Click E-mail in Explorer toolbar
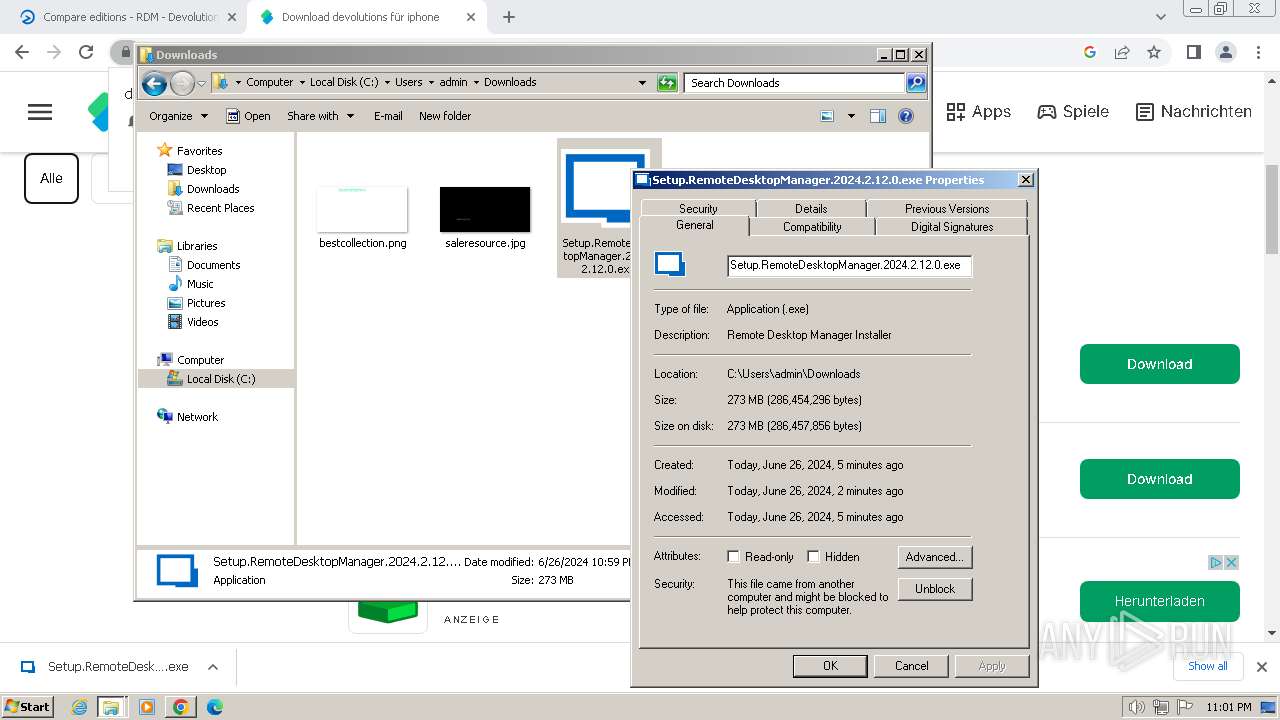1280x720 pixels. [x=388, y=116]
